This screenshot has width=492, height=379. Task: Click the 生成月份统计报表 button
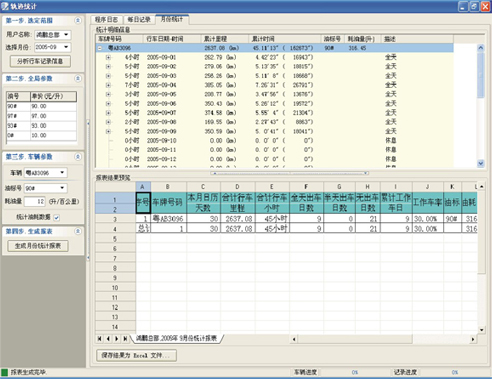[38, 246]
